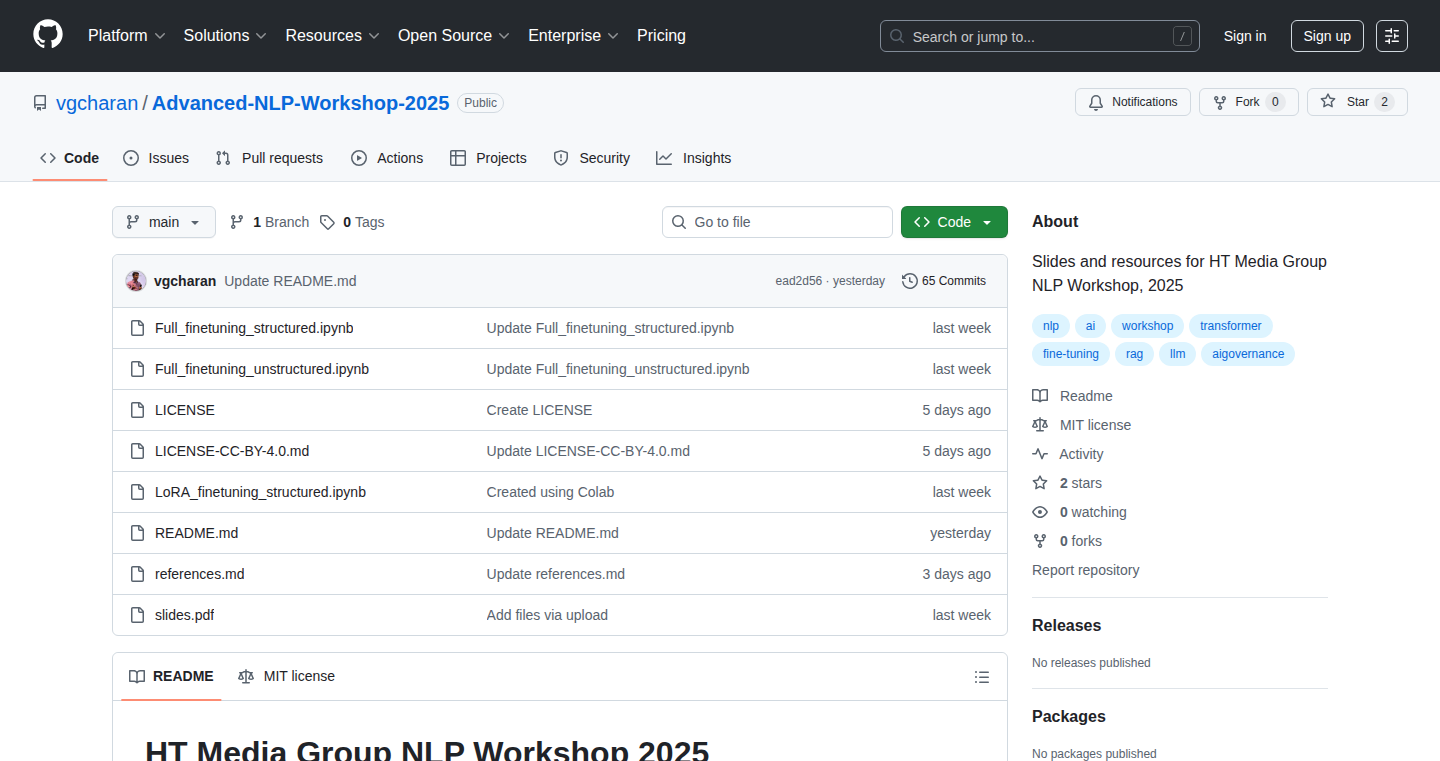Image resolution: width=1440 pixels, height=761 pixels.
Task: Open the Pull requests tab
Action: point(269,158)
